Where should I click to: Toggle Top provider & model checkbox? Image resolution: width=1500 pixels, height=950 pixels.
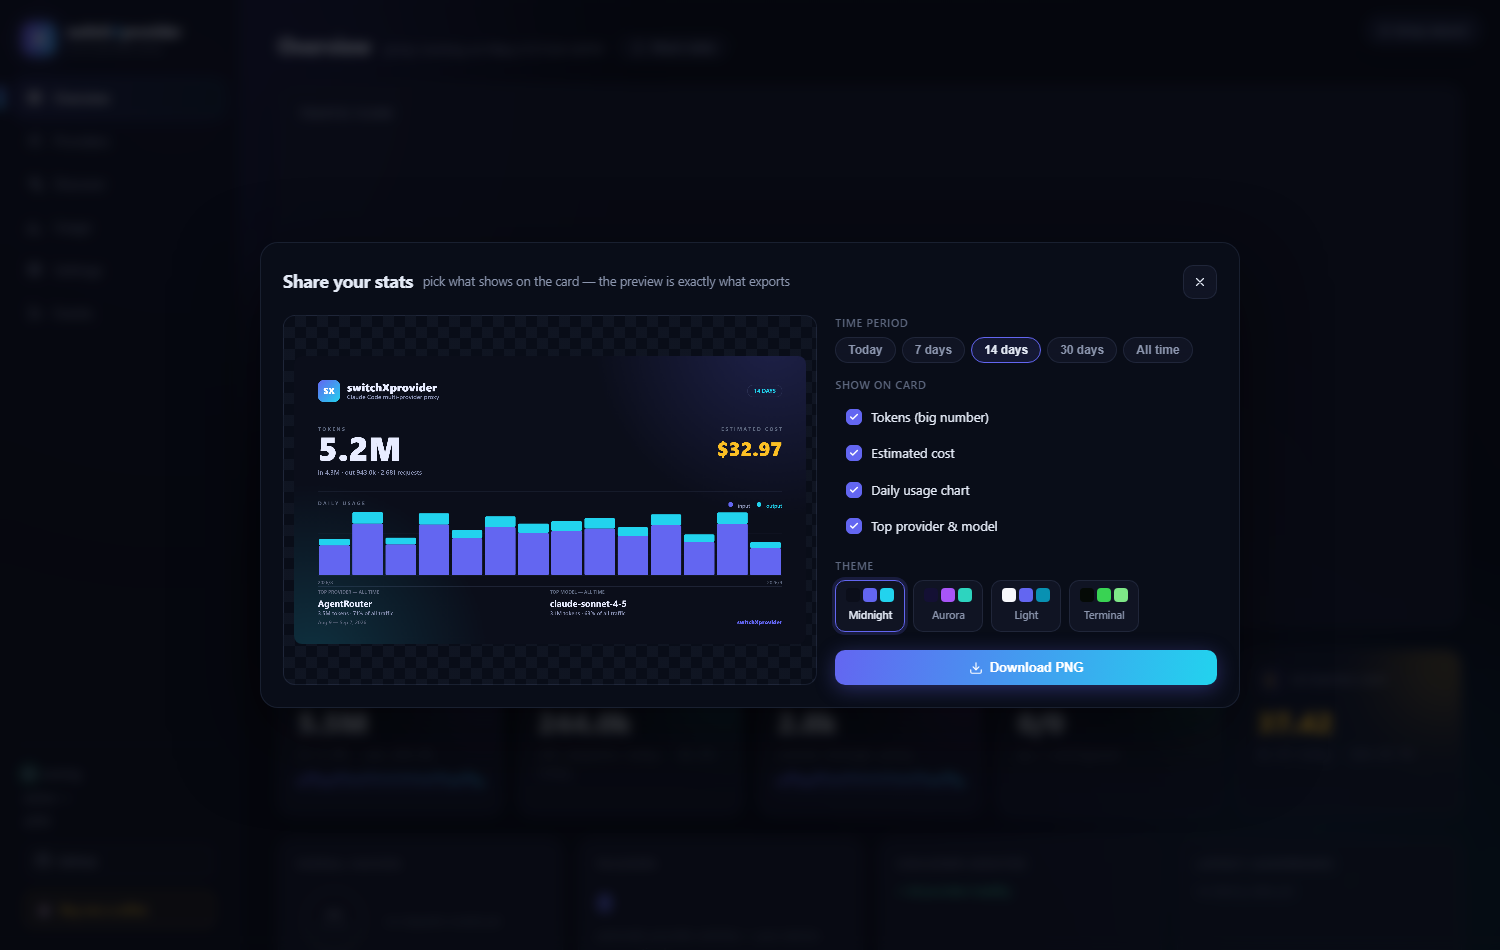click(x=854, y=526)
